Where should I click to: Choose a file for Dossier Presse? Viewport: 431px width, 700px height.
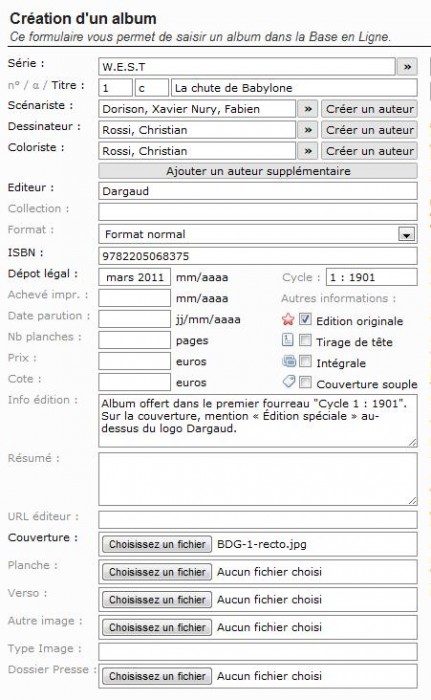pos(157,676)
